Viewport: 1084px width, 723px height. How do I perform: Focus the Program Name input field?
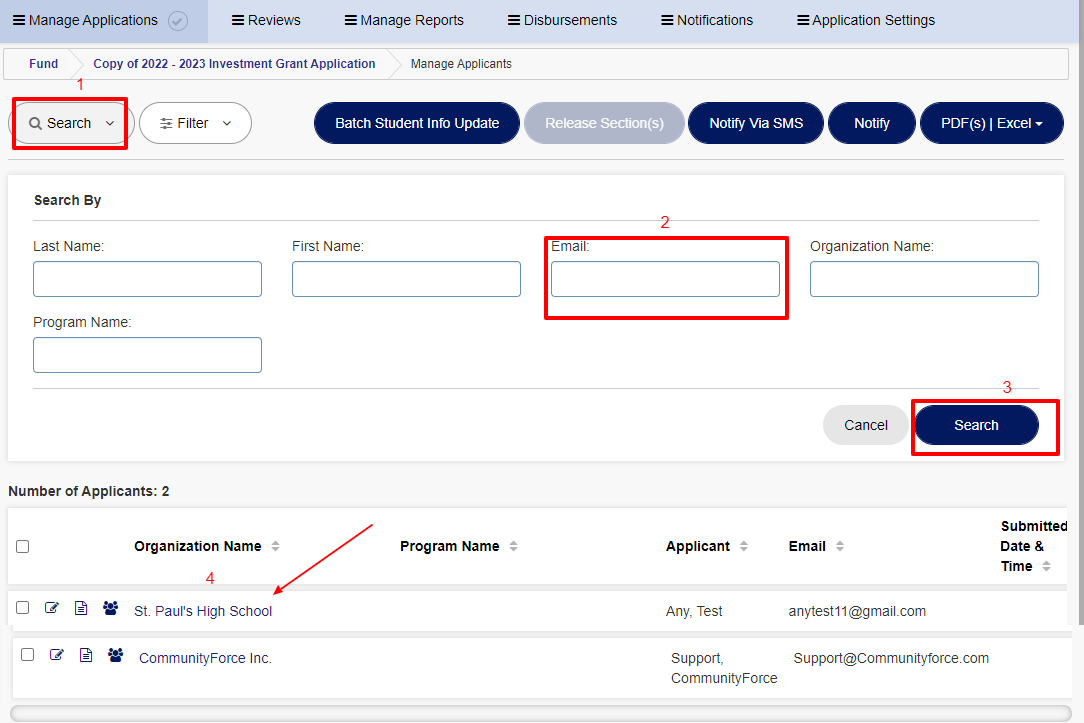(x=147, y=355)
